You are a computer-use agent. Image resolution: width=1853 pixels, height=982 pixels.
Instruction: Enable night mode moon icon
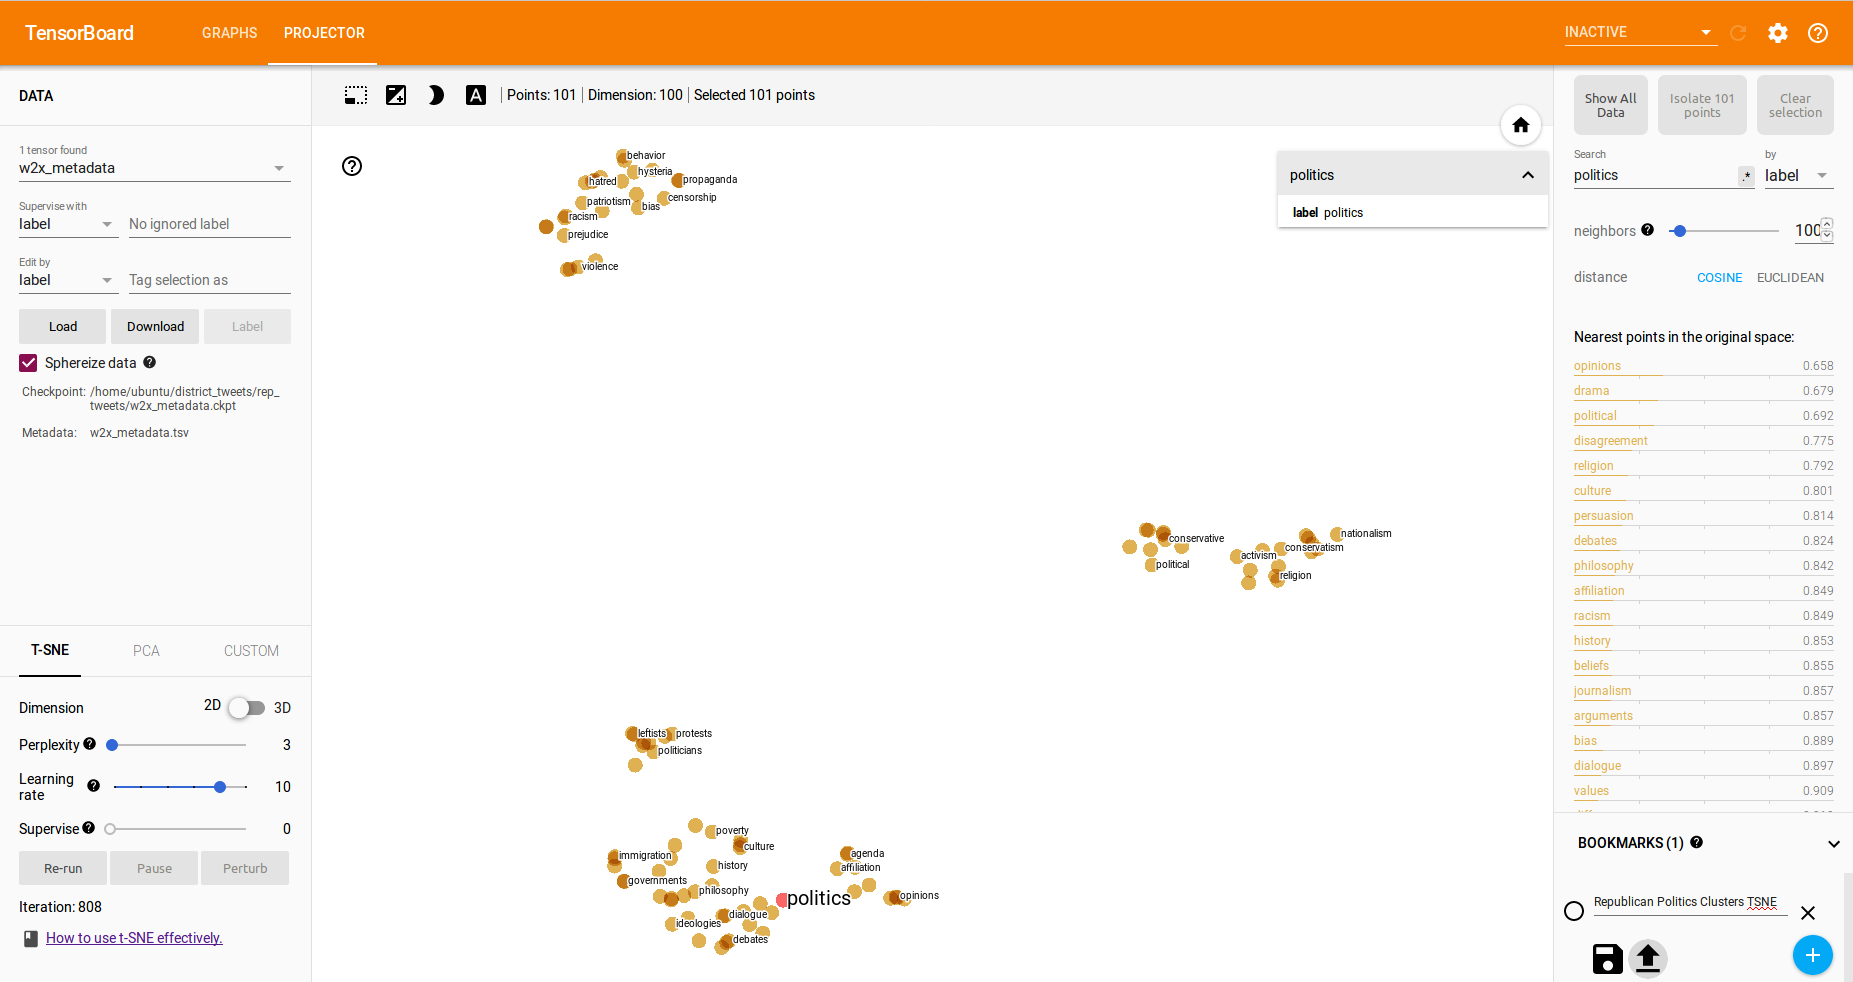coord(436,95)
